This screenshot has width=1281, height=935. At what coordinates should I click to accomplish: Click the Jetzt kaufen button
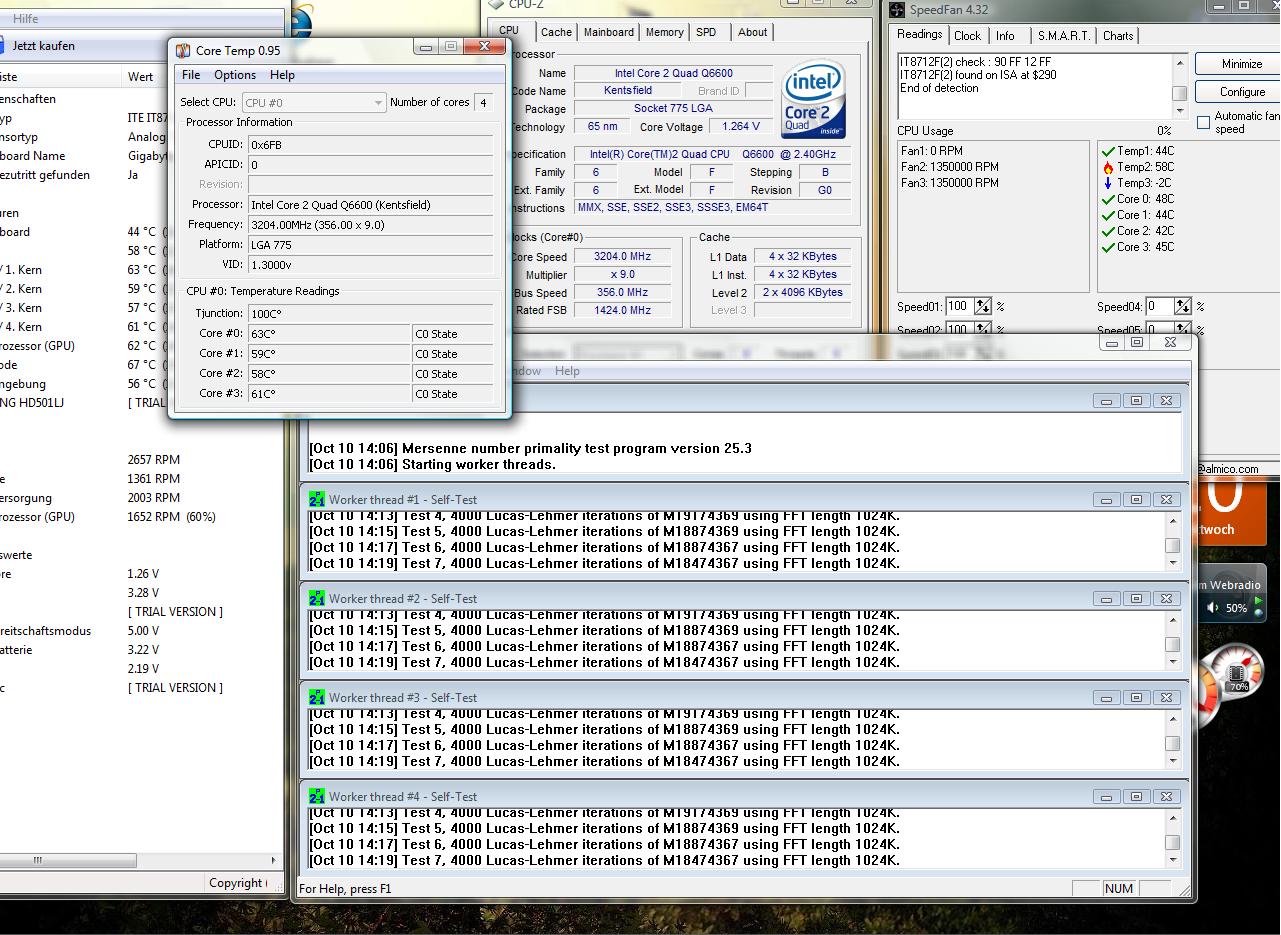point(43,46)
